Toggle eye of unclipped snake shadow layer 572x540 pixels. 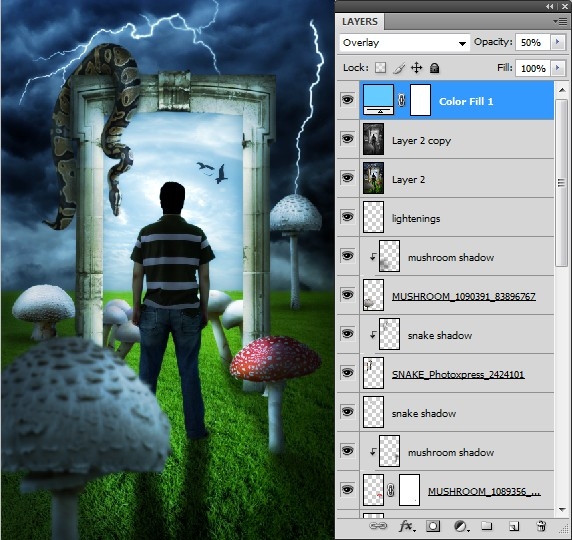347,412
